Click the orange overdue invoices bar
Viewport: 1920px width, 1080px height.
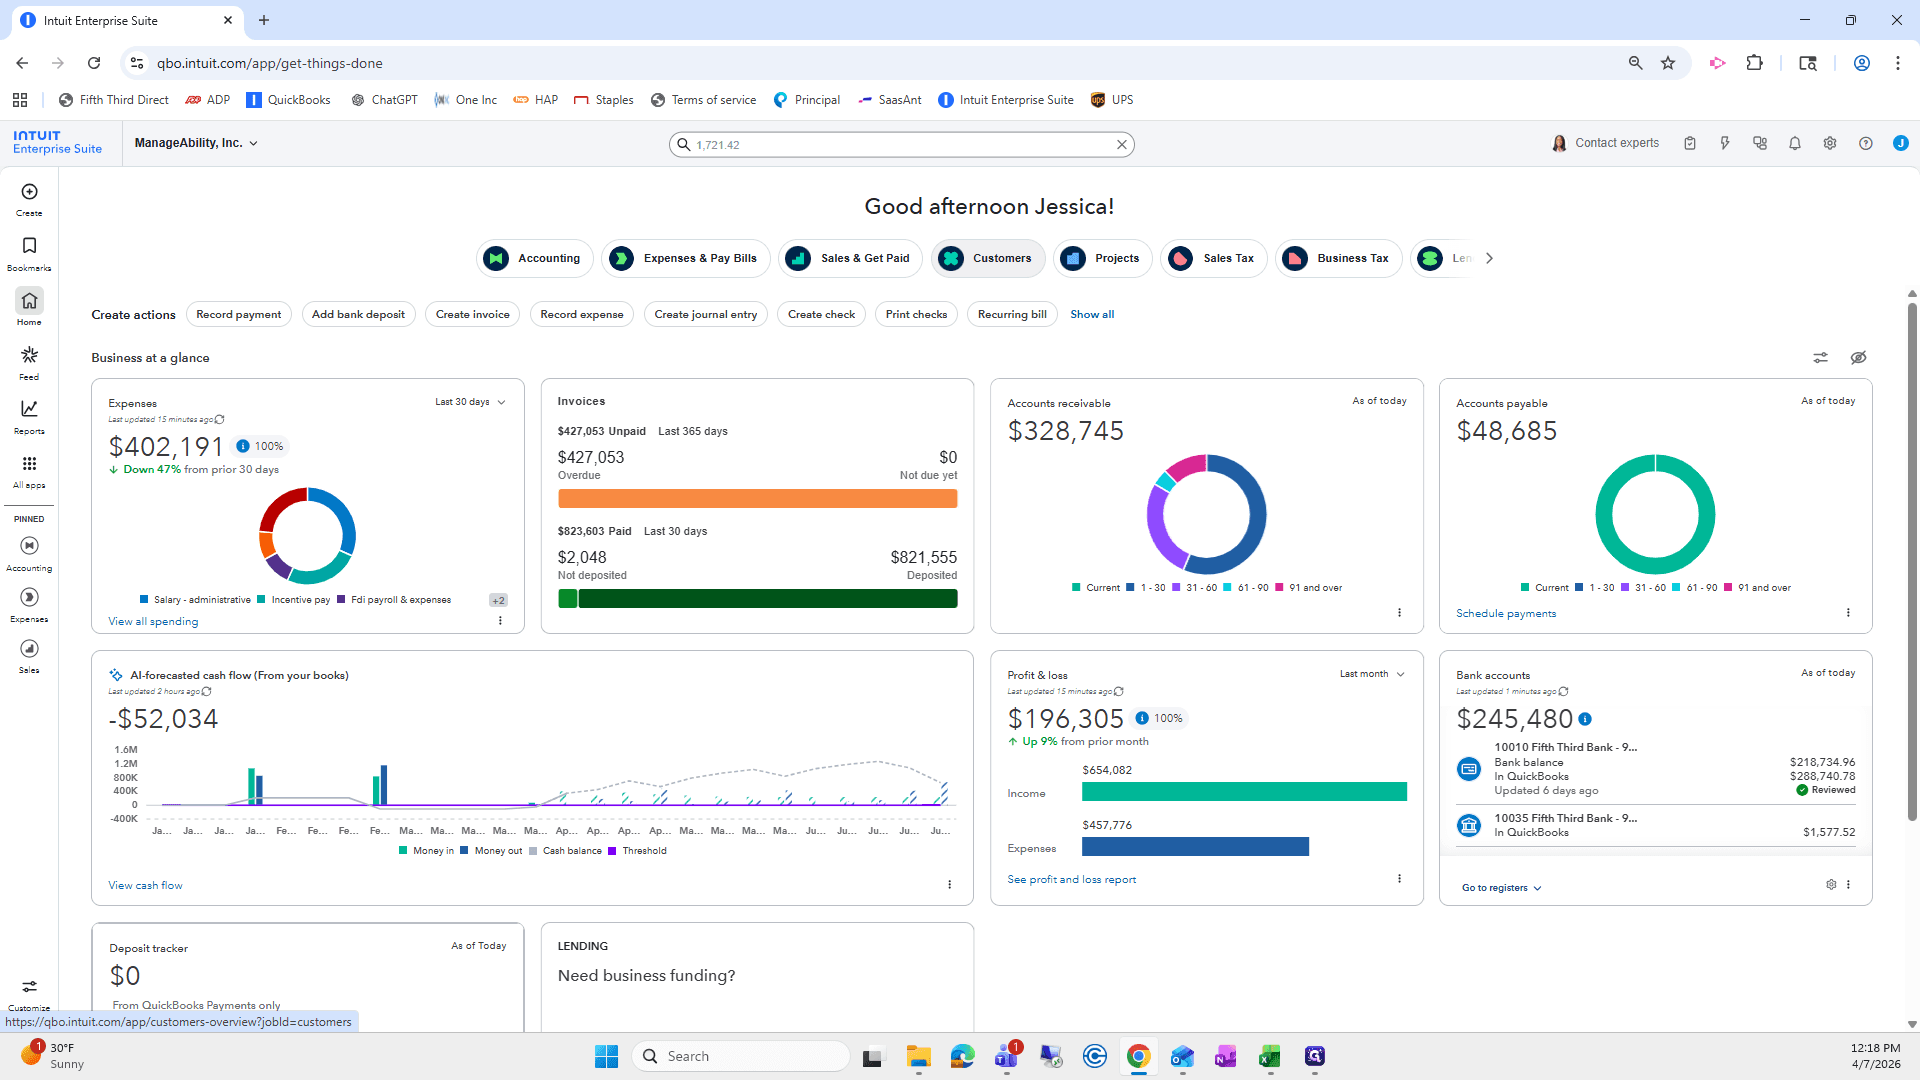757,499
